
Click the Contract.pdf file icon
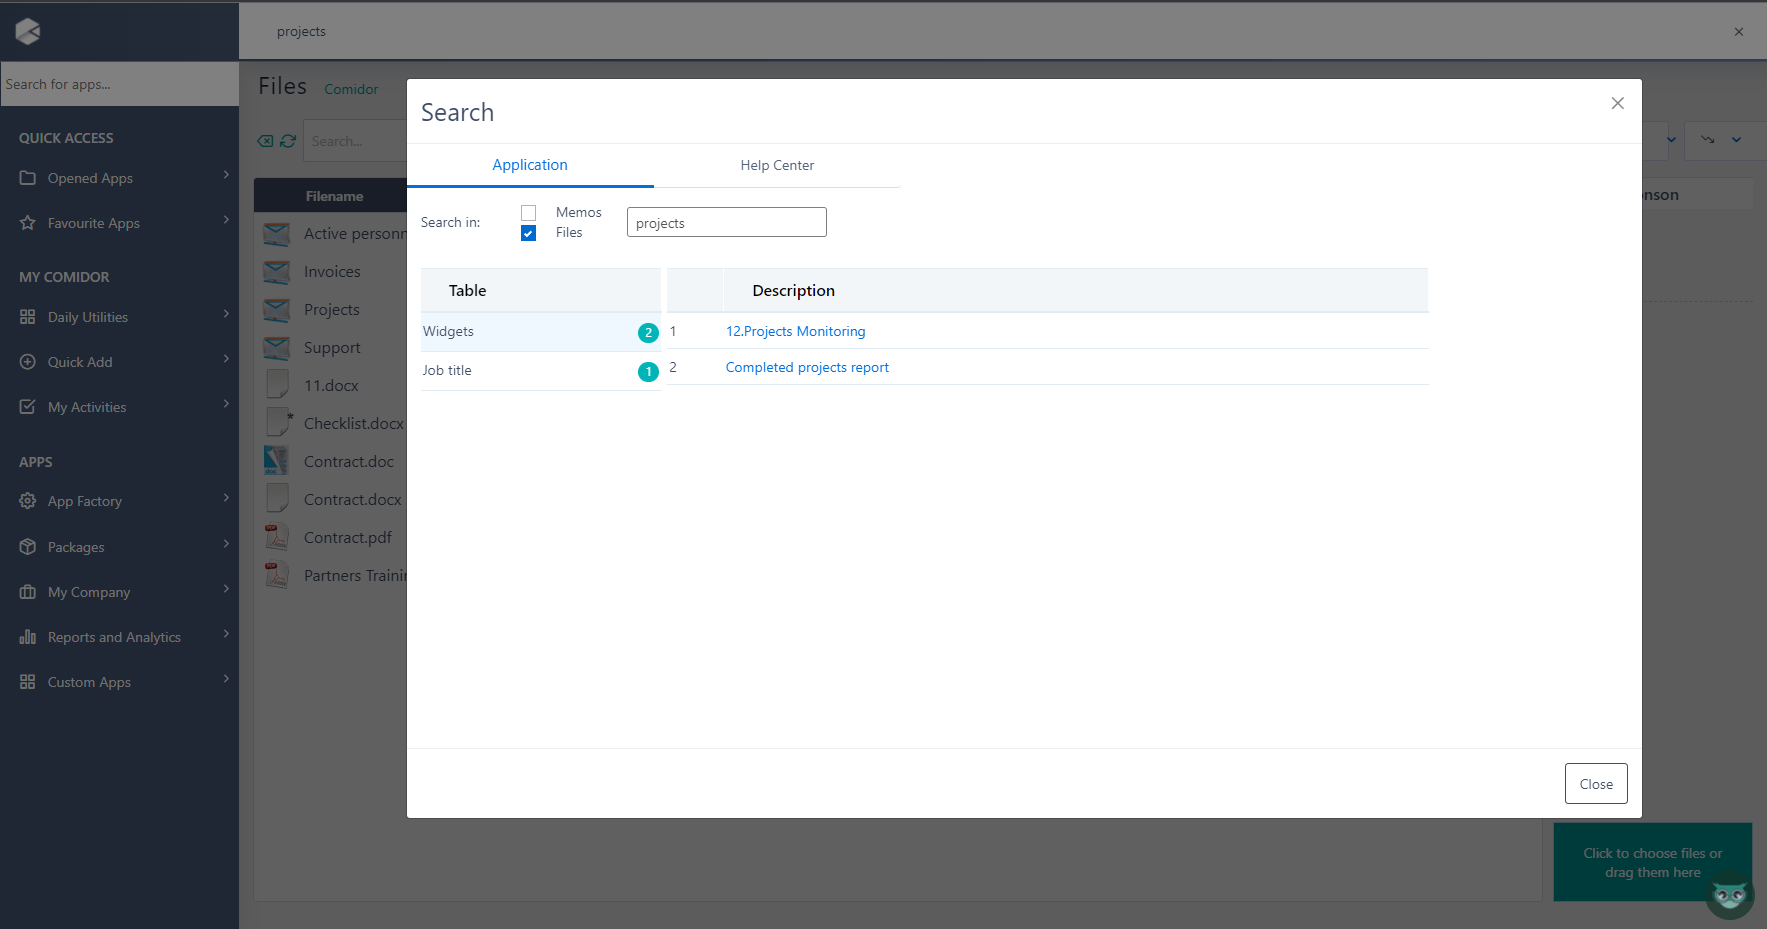click(277, 537)
